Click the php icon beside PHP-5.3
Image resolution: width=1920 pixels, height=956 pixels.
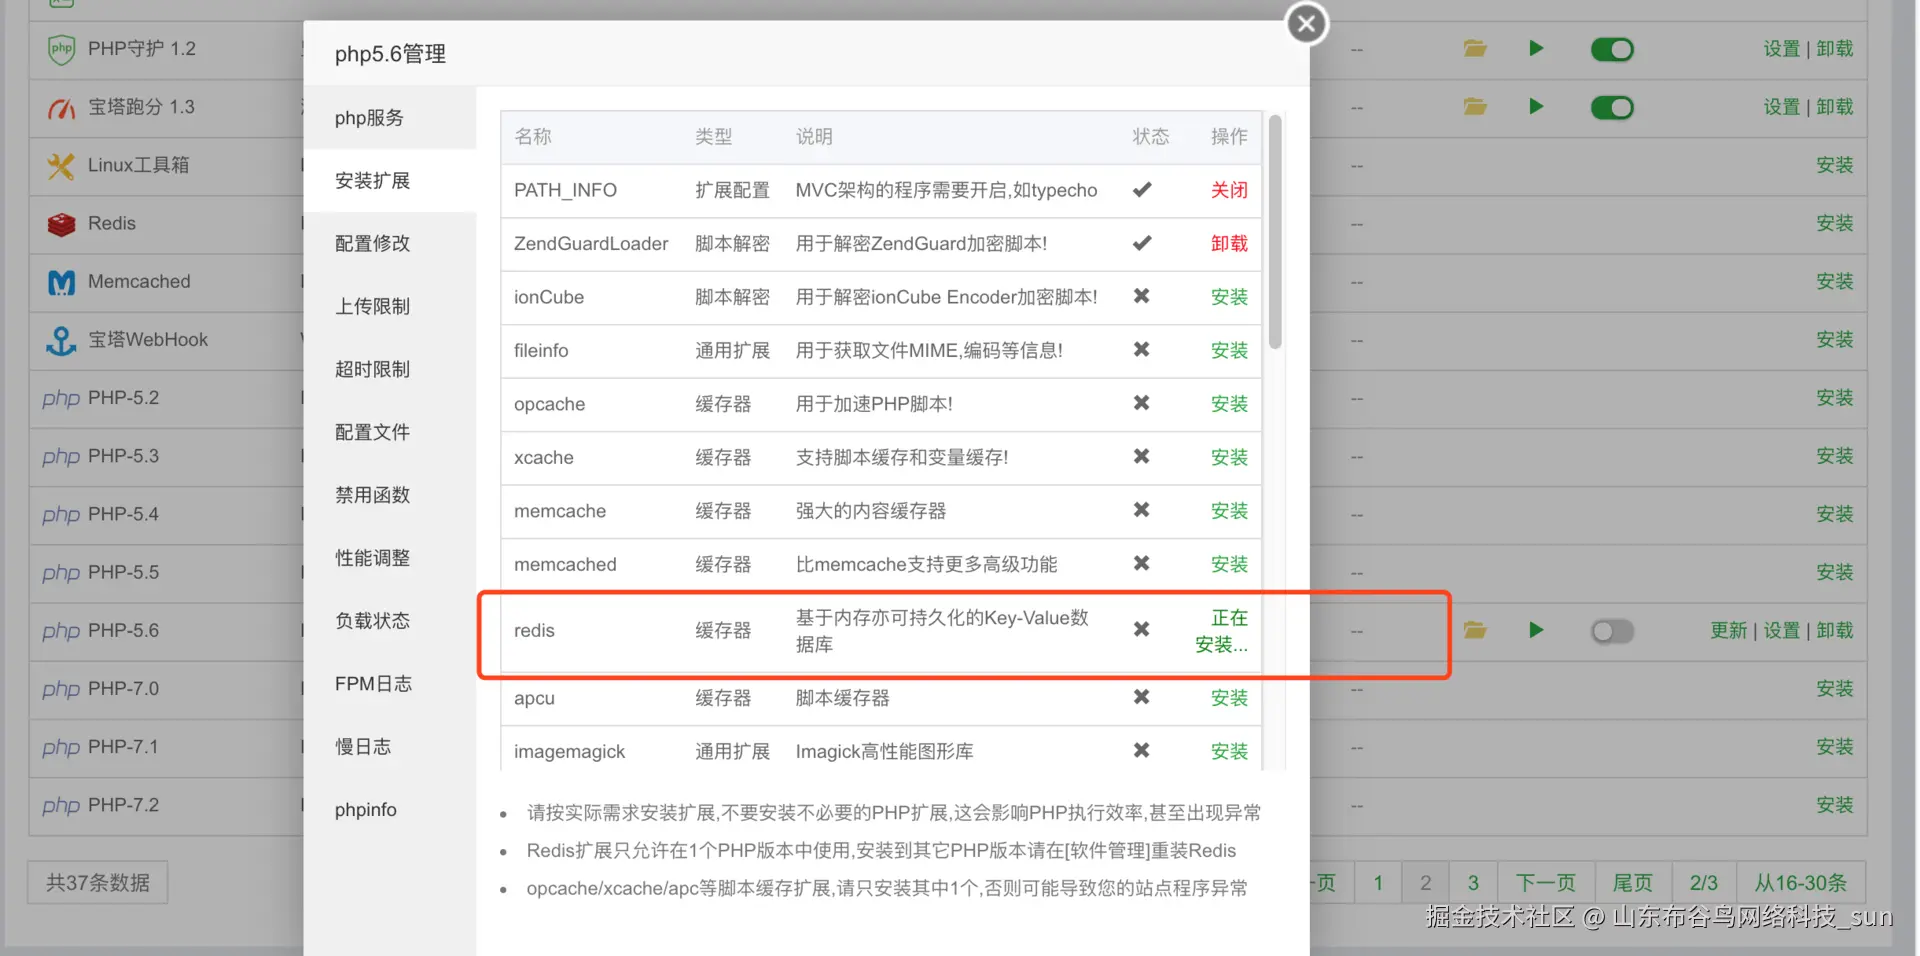61,456
